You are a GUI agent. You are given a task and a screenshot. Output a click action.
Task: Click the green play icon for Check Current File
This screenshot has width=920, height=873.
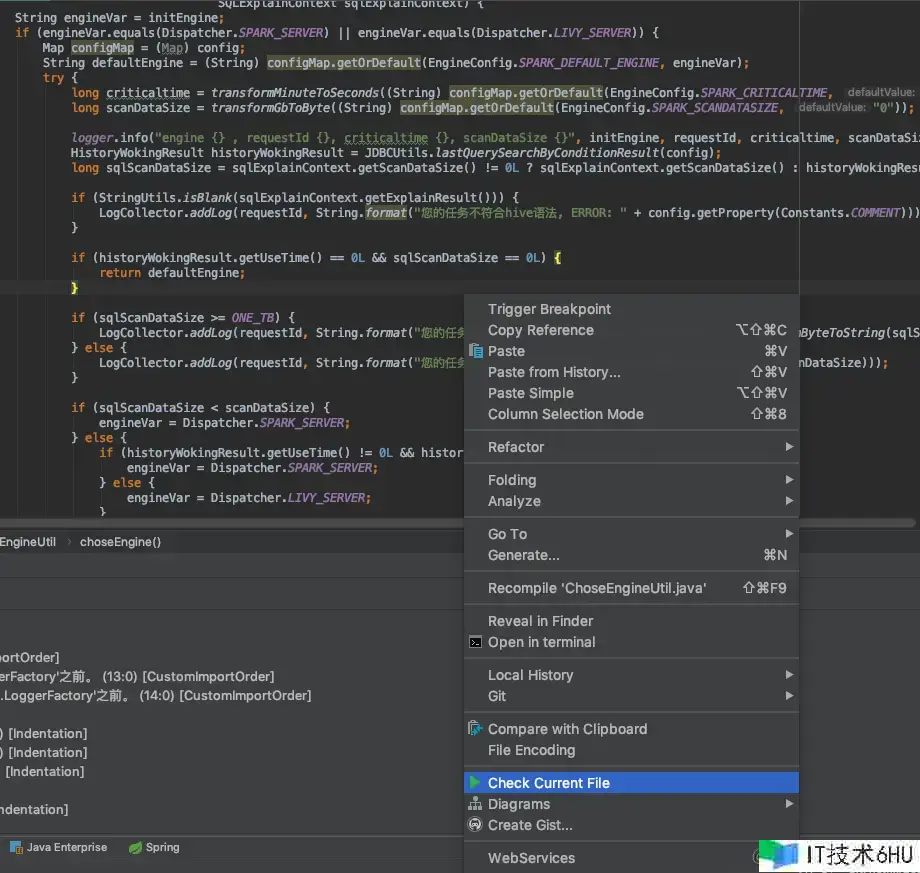point(475,783)
